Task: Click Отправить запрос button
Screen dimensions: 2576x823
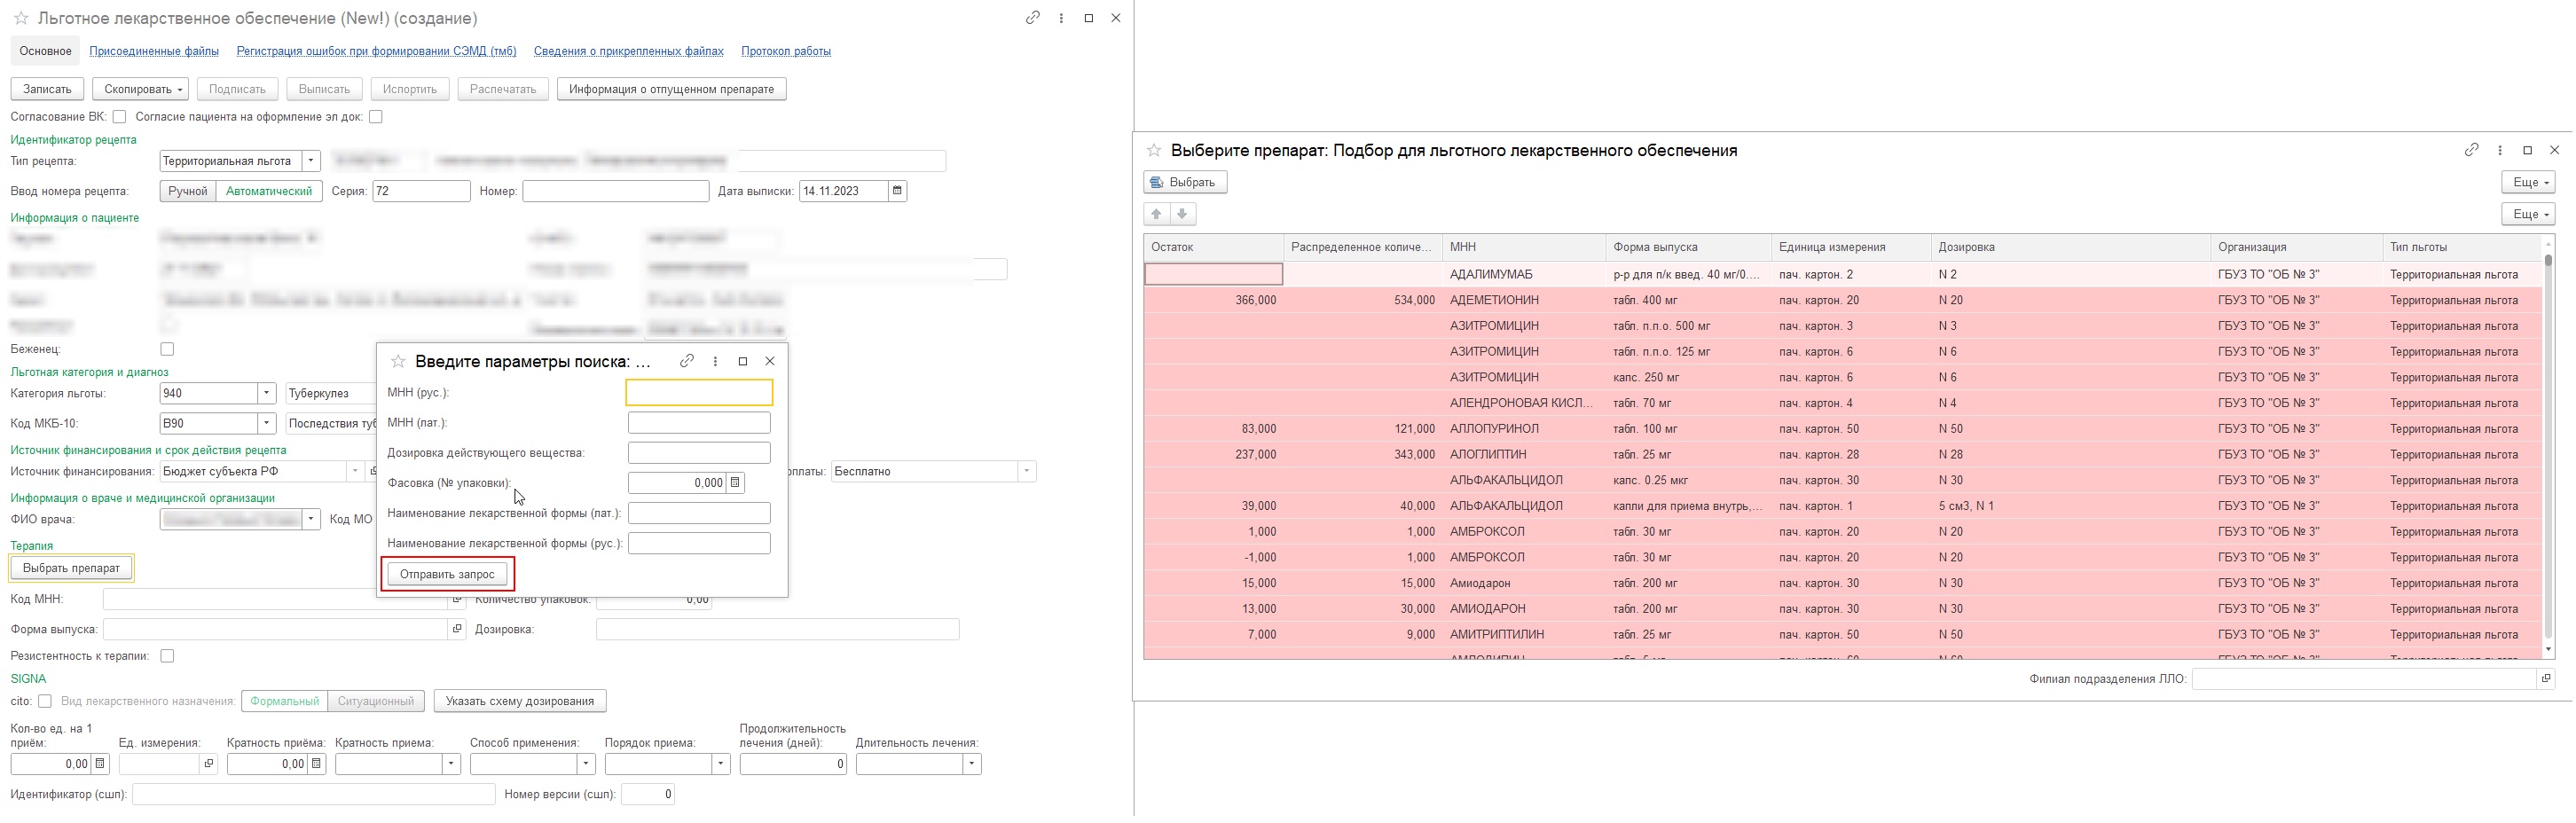Action: [447, 574]
